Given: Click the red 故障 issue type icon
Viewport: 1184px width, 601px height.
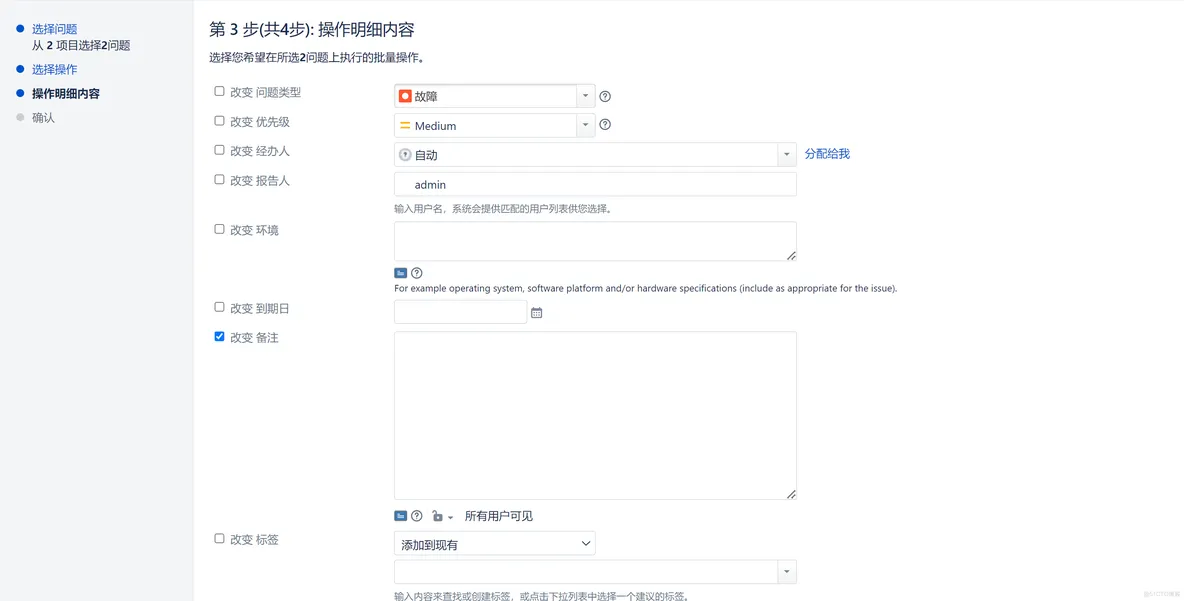Looking at the screenshot, I should tap(405, 96).
